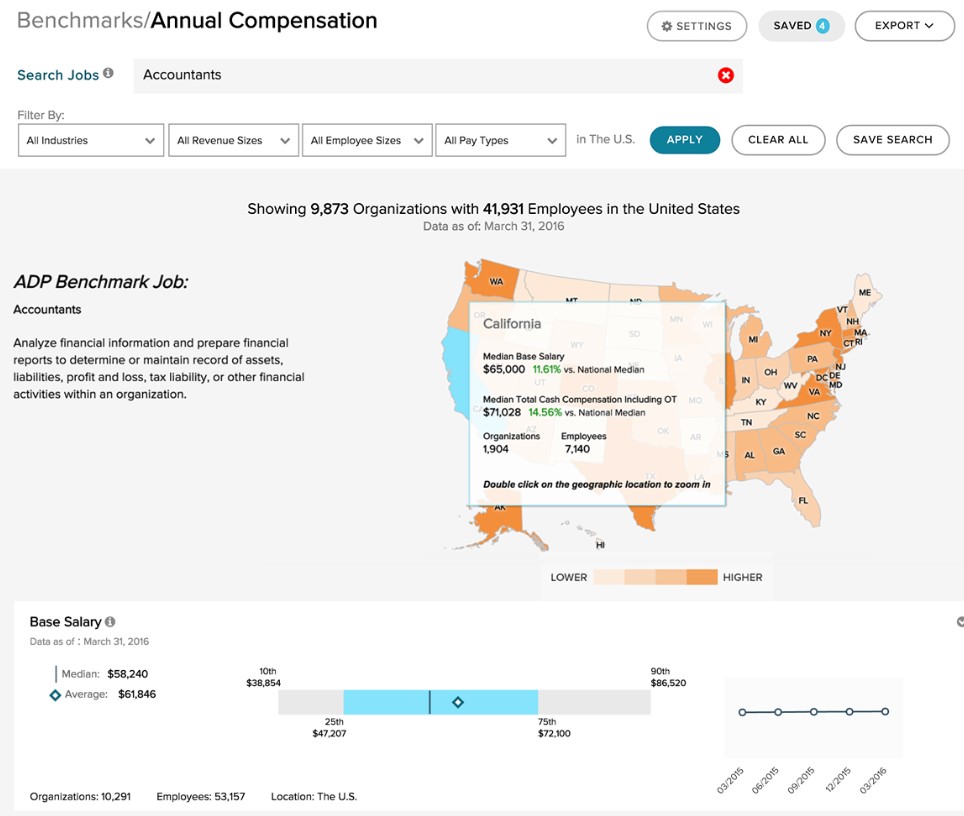Click info icon beside Search Jobs
Image resolution: width=964 pixels, height=816 pixels.
[108, 73]
